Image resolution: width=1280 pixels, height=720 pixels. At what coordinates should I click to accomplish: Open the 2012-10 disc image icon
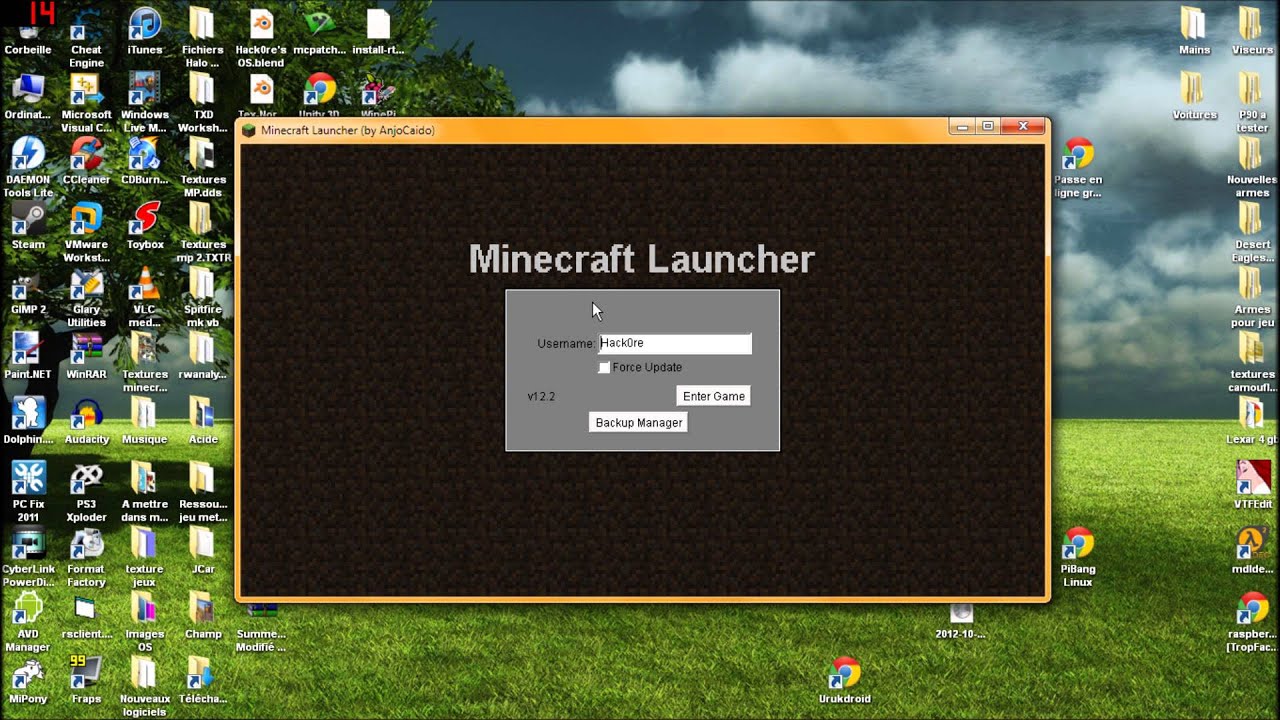[x=961, y=622]
